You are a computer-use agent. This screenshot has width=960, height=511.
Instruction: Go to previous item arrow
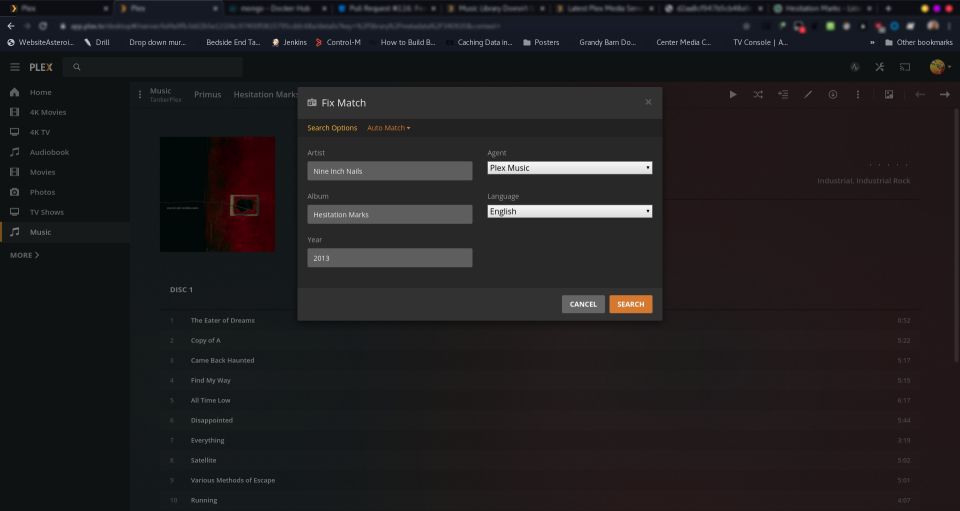pos(920,94)
